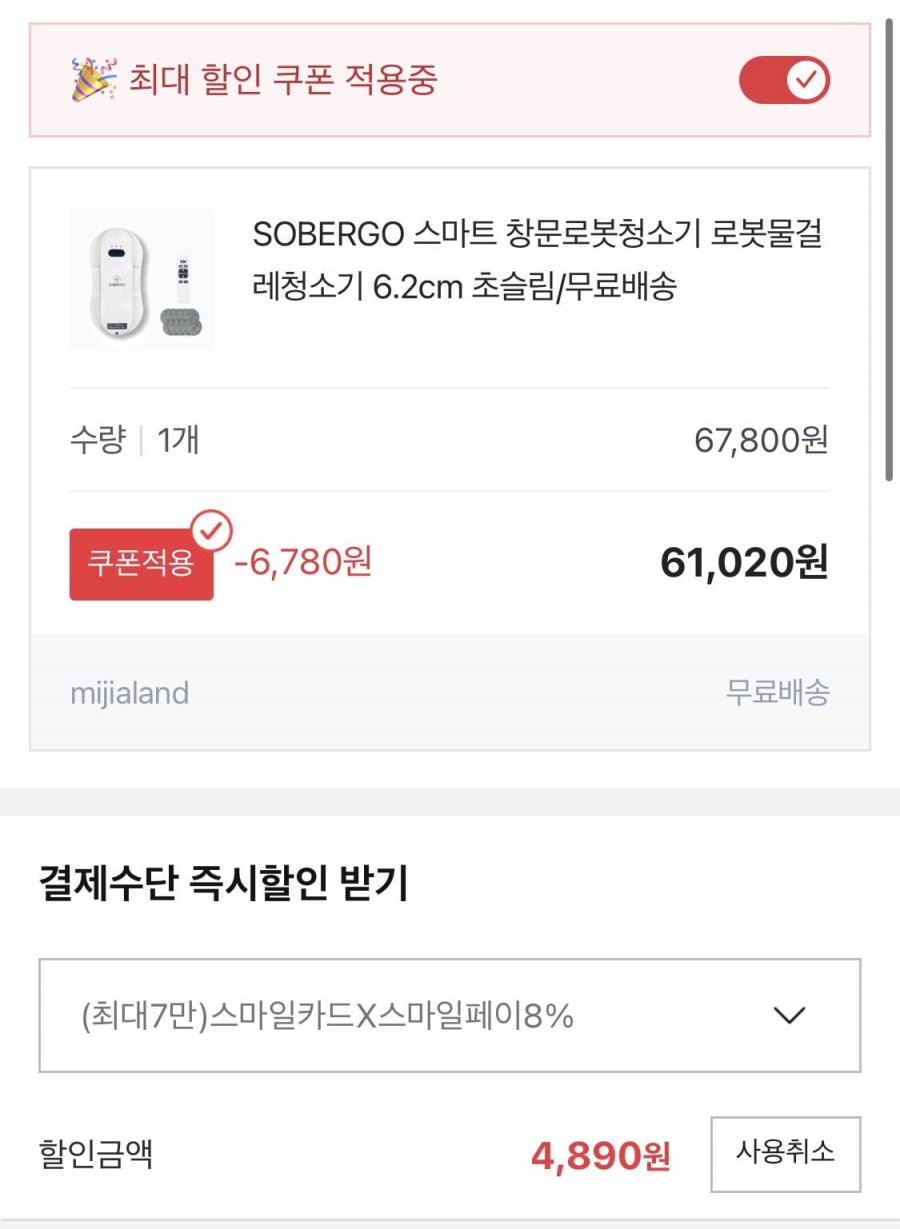
Task: Click the 결제수단 즉시할인 받기 heading
Action: click(x=223, y=884)
